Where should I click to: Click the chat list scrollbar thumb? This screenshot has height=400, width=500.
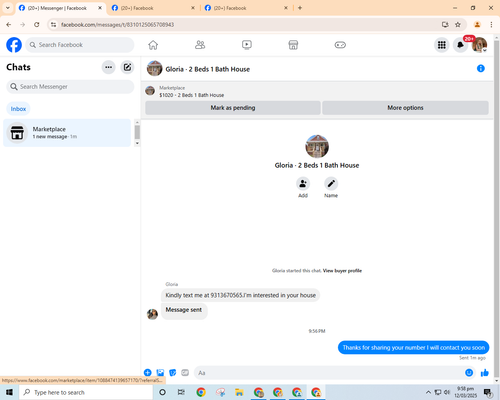pyautogui.click(x=137, y=132)
